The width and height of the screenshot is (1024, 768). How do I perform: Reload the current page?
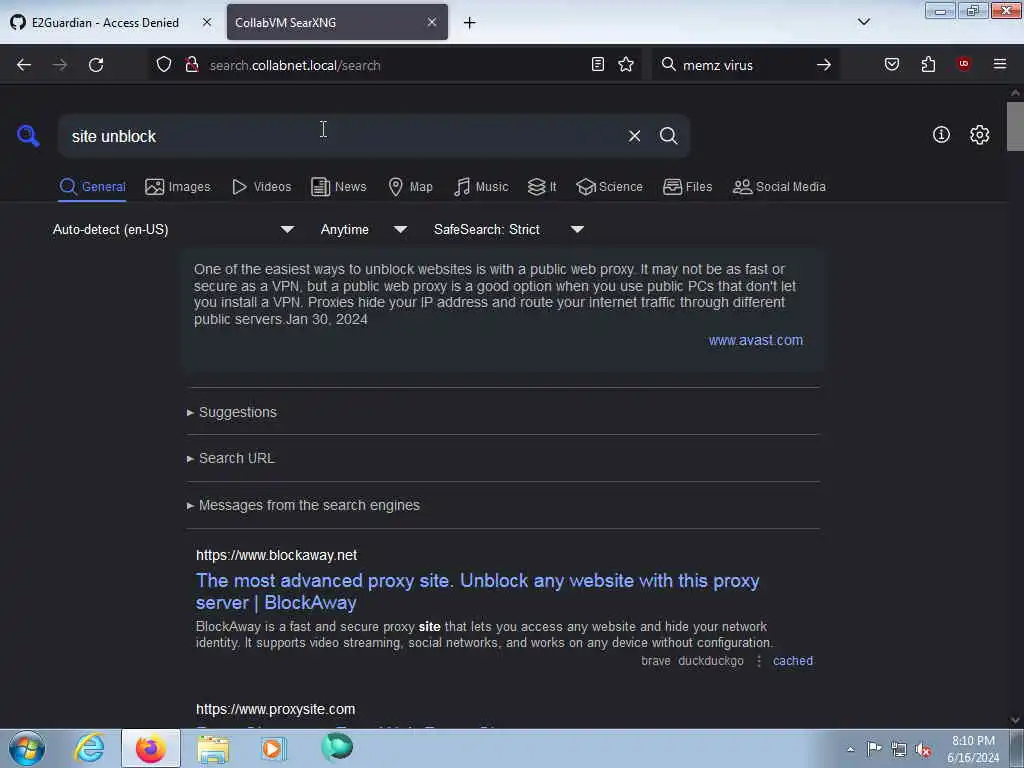click(96, 65)
